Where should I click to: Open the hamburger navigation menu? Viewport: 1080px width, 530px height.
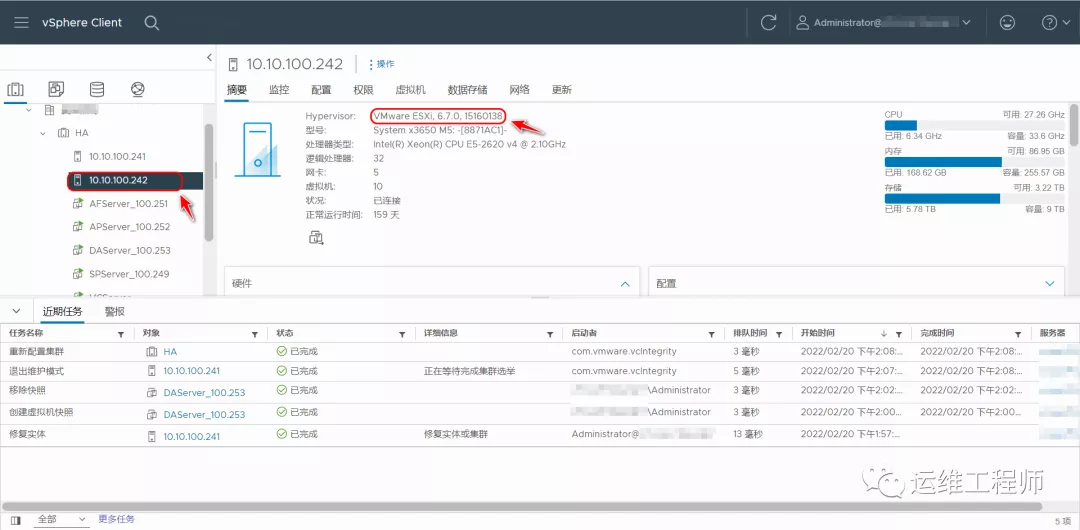(x=21, y=22)
